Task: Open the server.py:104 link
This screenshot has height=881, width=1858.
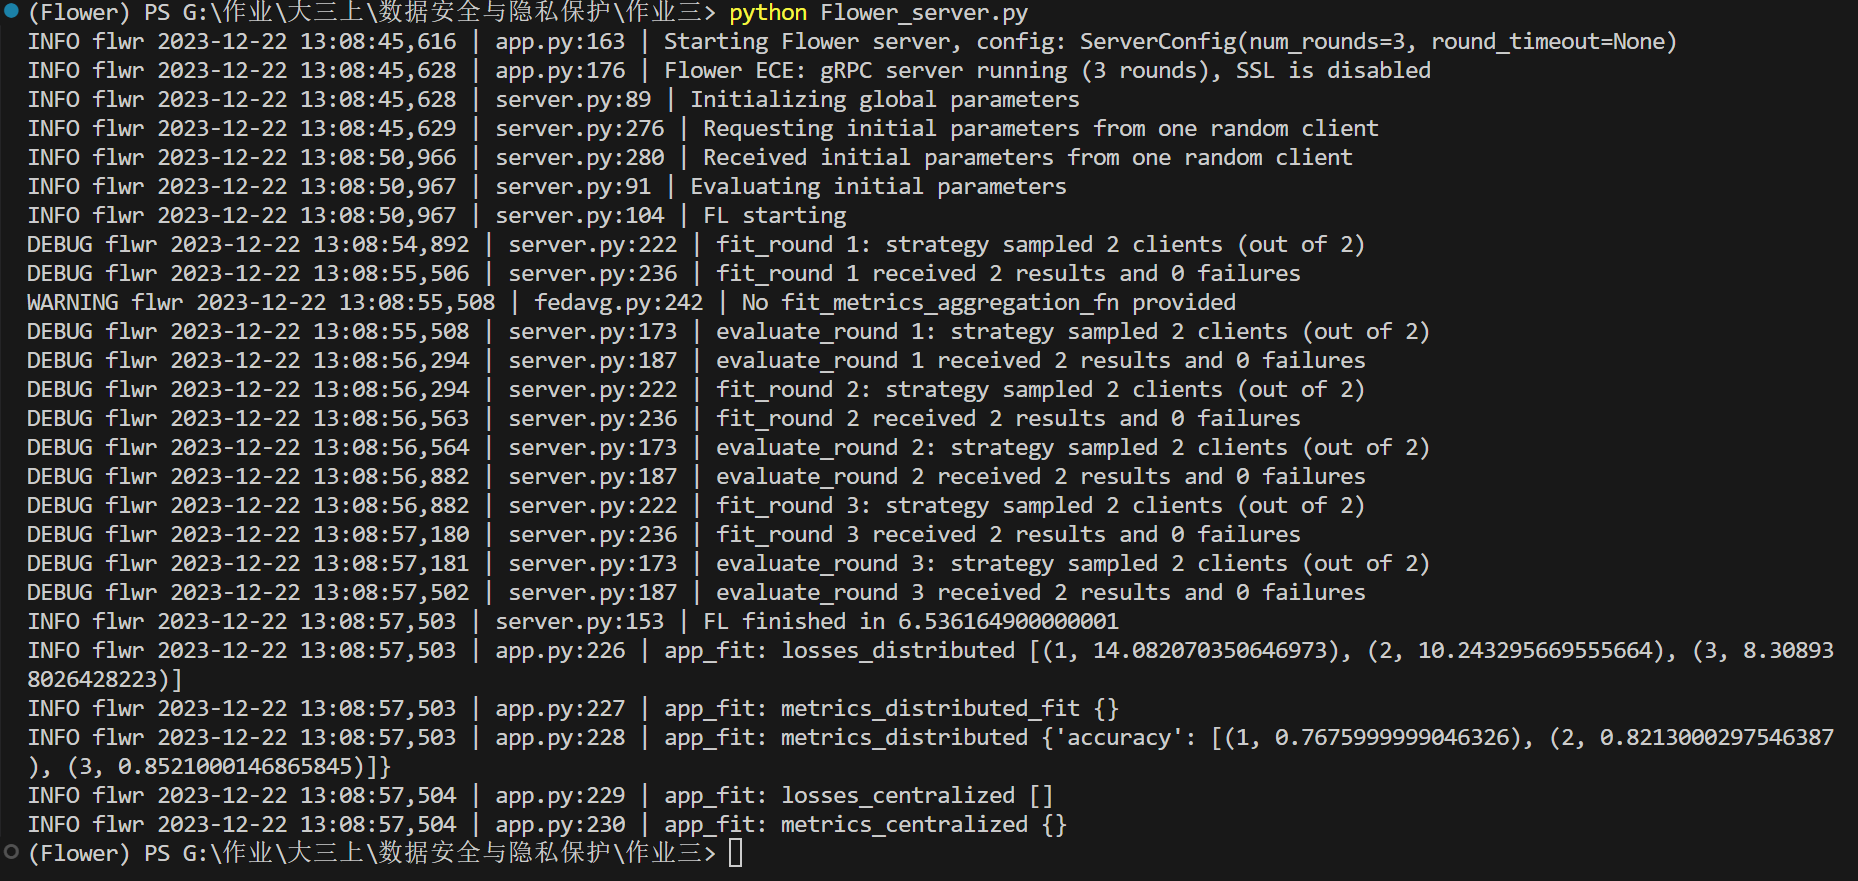Action: coord(580,216)
